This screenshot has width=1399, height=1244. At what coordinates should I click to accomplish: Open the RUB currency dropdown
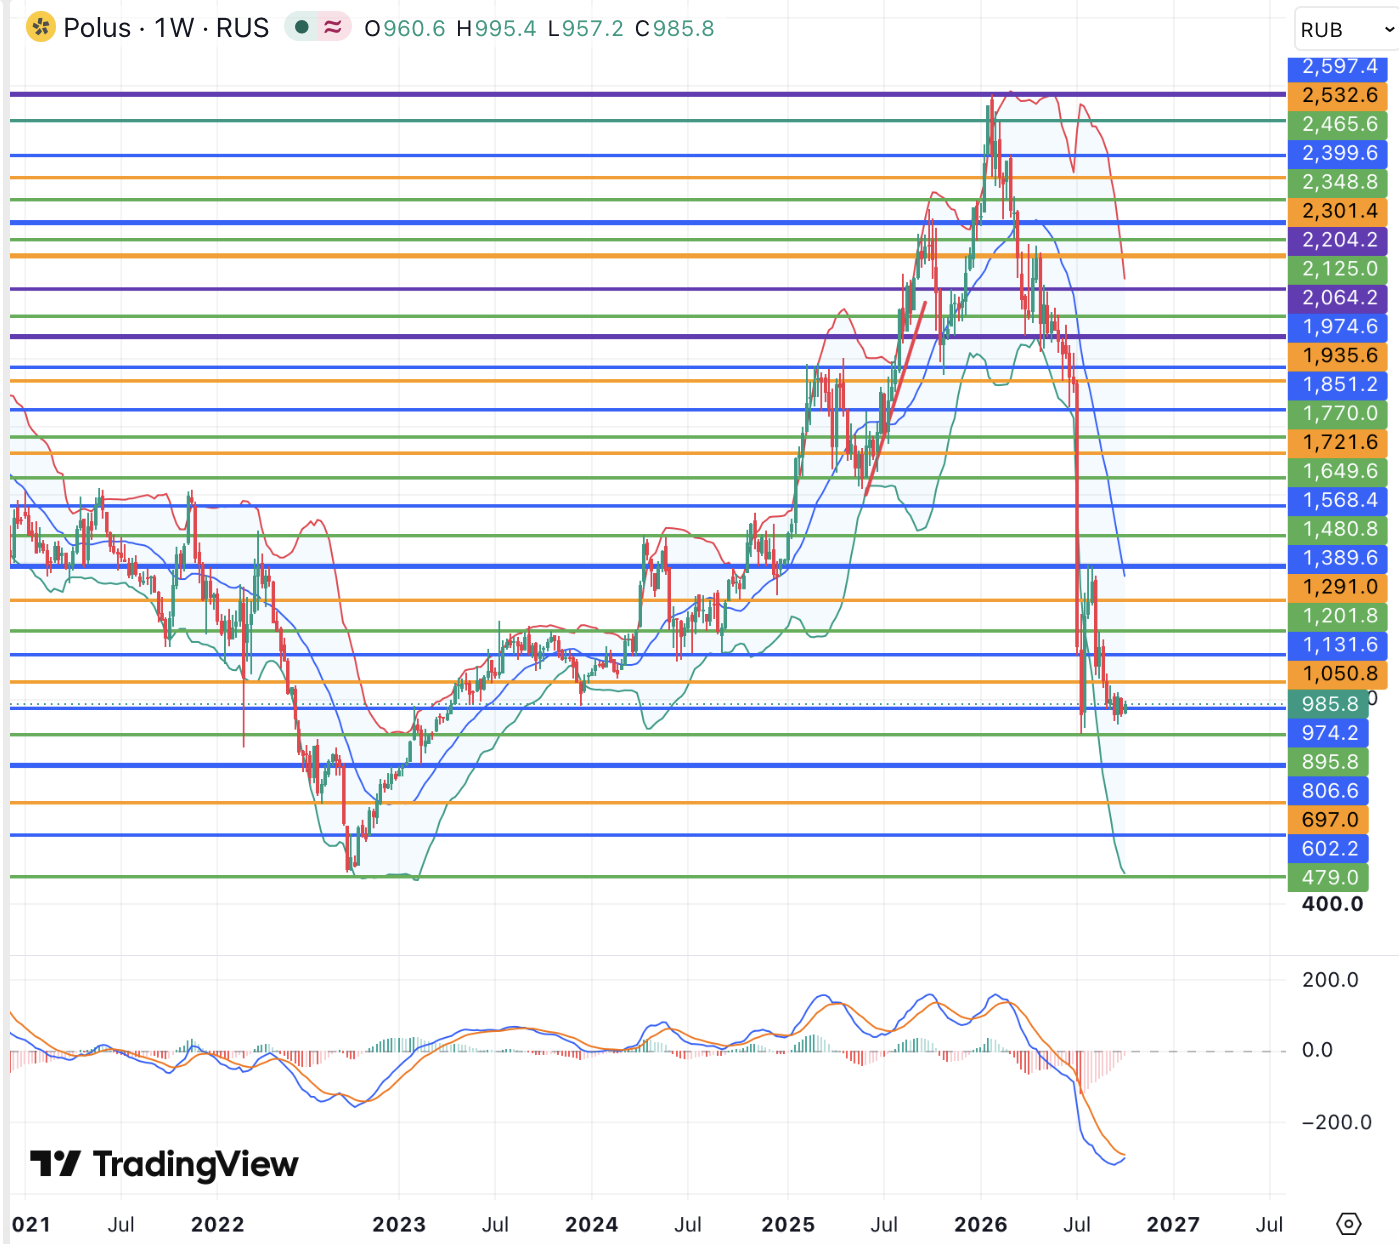pyautogui.click(x=1346, y=30)
